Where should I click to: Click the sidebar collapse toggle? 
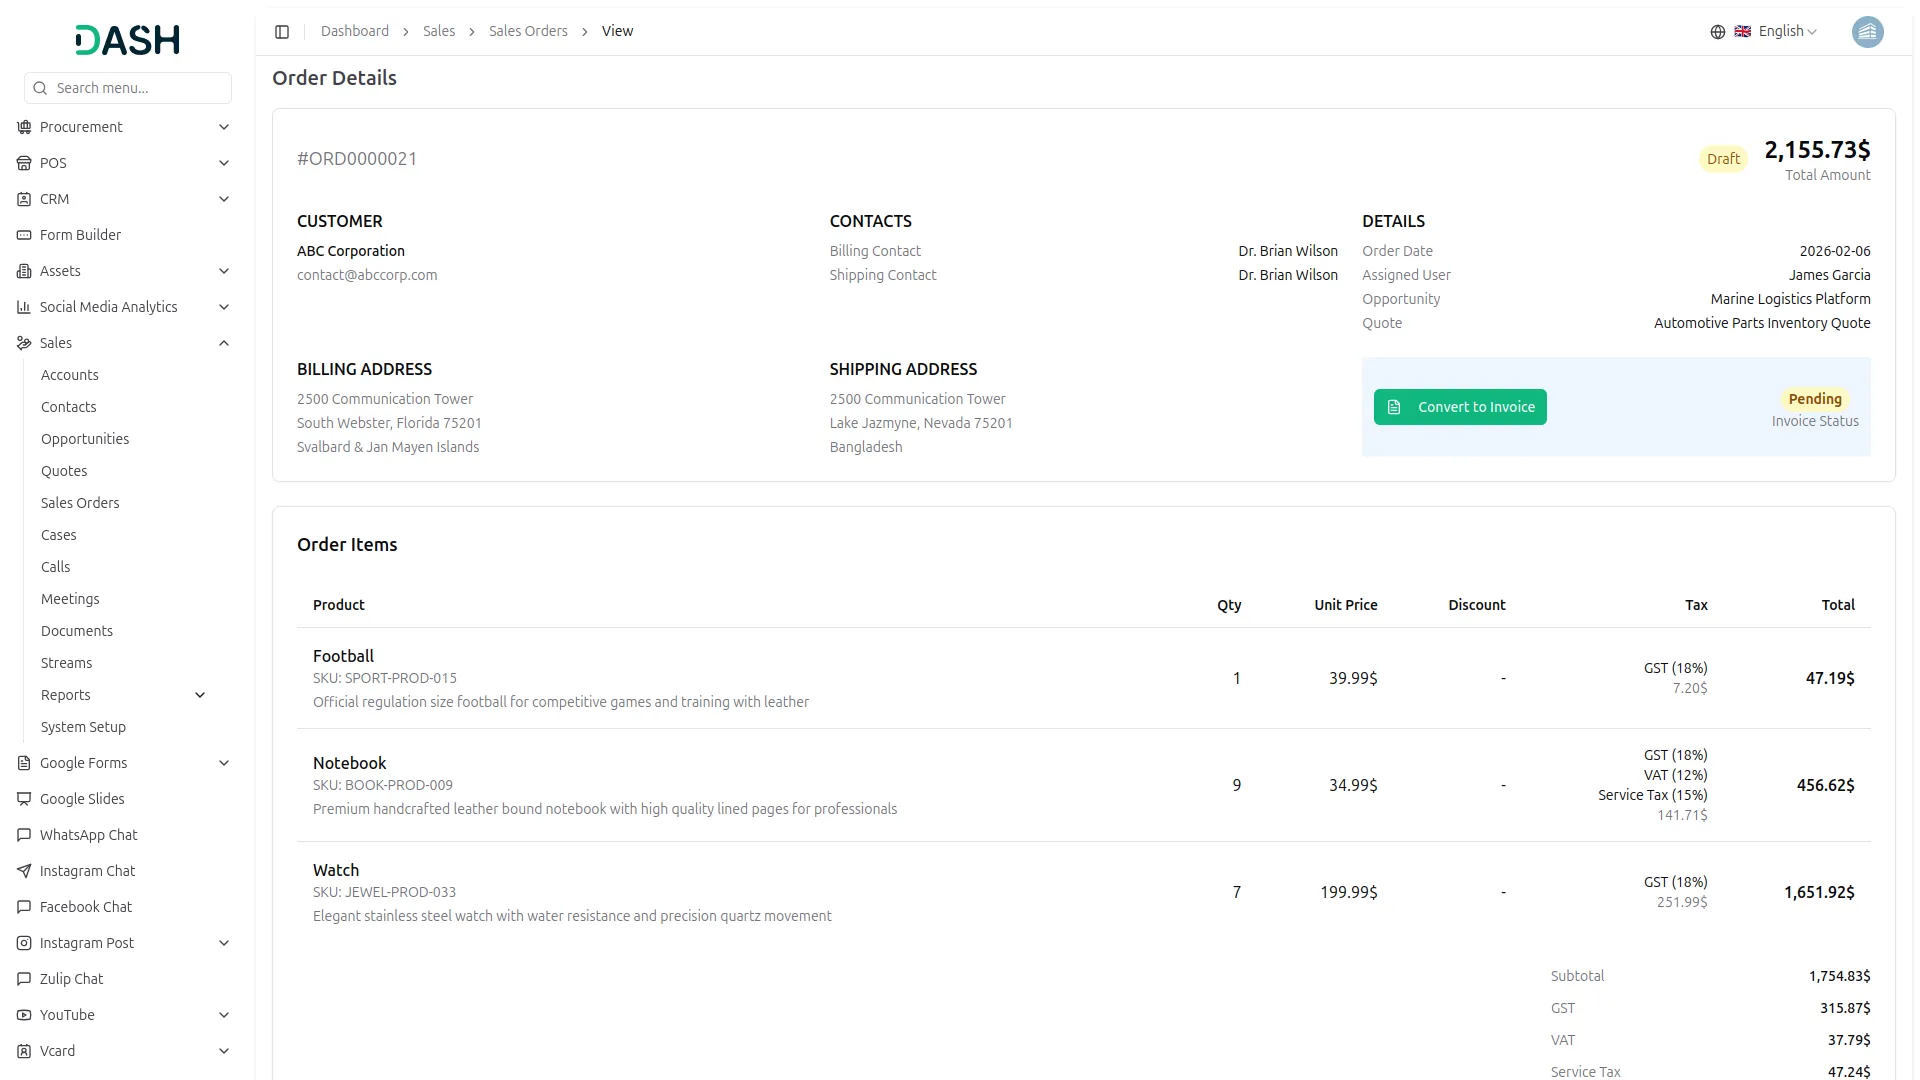click(x=282, y=31)
